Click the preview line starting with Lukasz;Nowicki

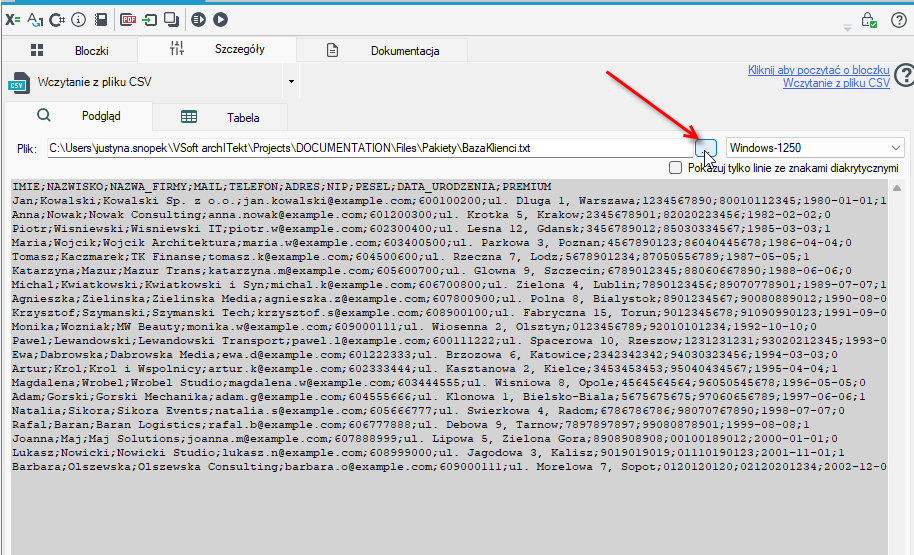[428, 452]
